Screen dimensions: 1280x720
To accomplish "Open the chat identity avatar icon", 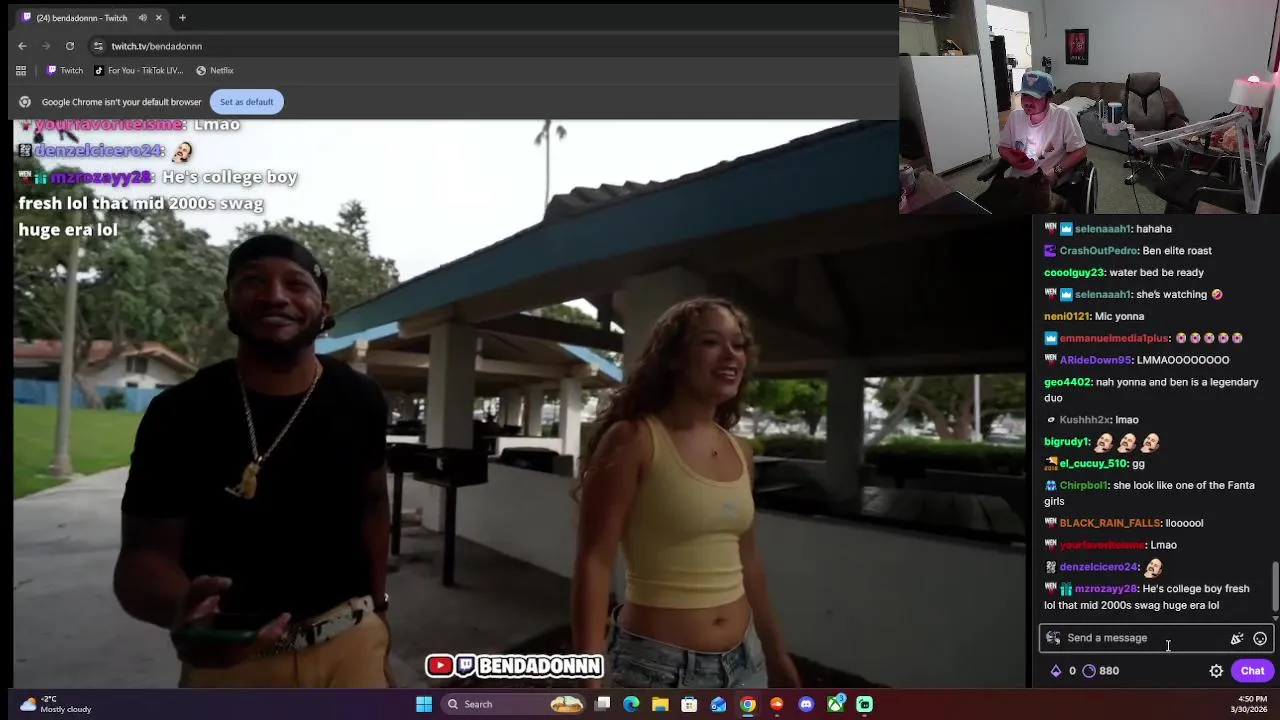I will click(x=1053, y=638).
